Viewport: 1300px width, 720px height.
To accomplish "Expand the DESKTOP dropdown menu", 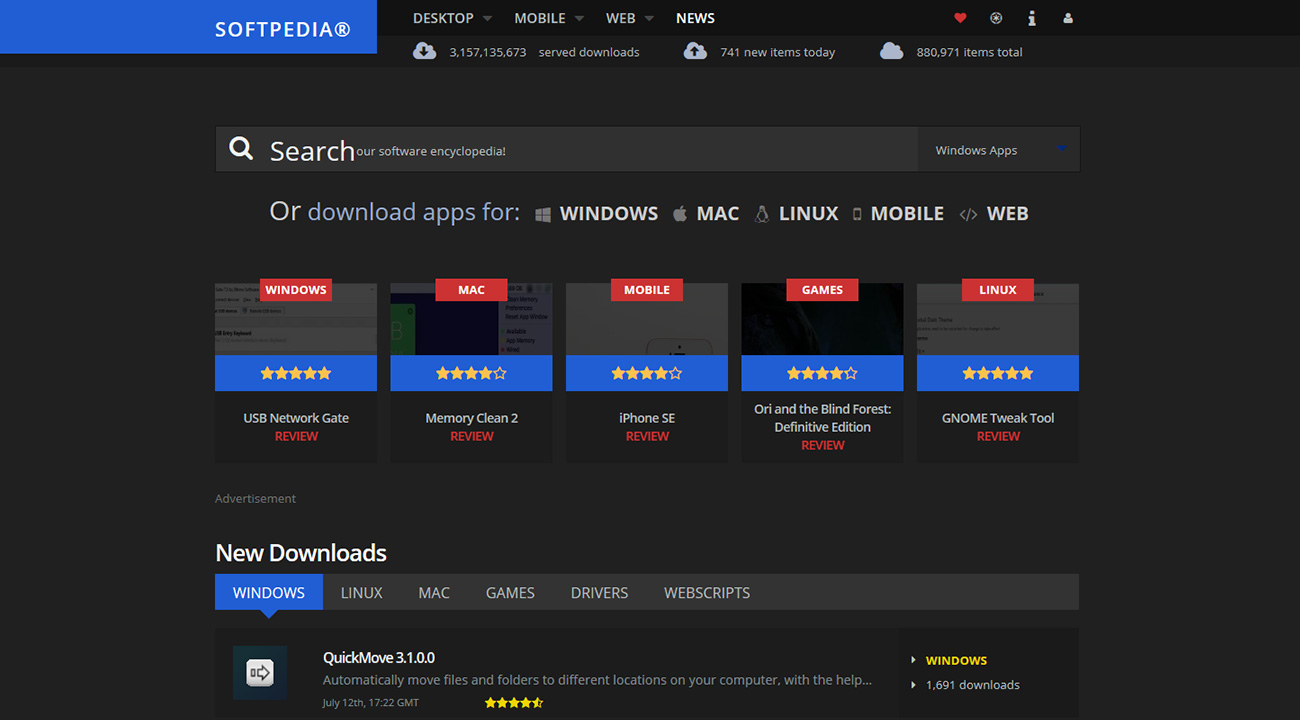I will (443, 18).
